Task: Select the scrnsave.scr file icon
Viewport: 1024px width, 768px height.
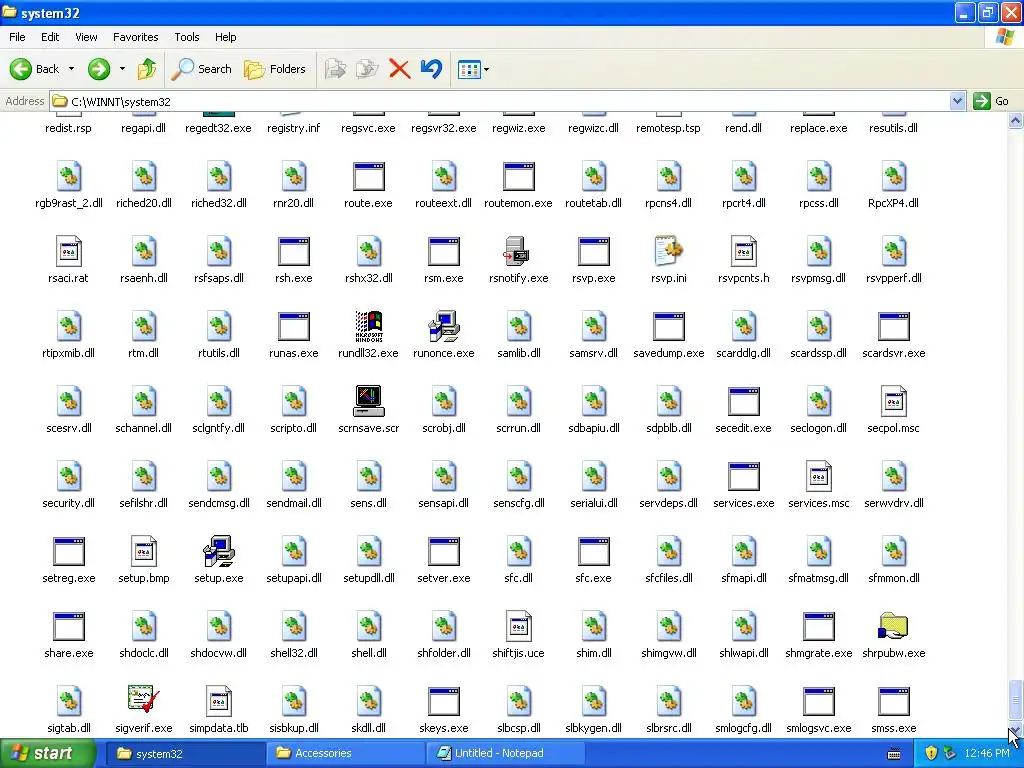Action: tap(368, 401)
